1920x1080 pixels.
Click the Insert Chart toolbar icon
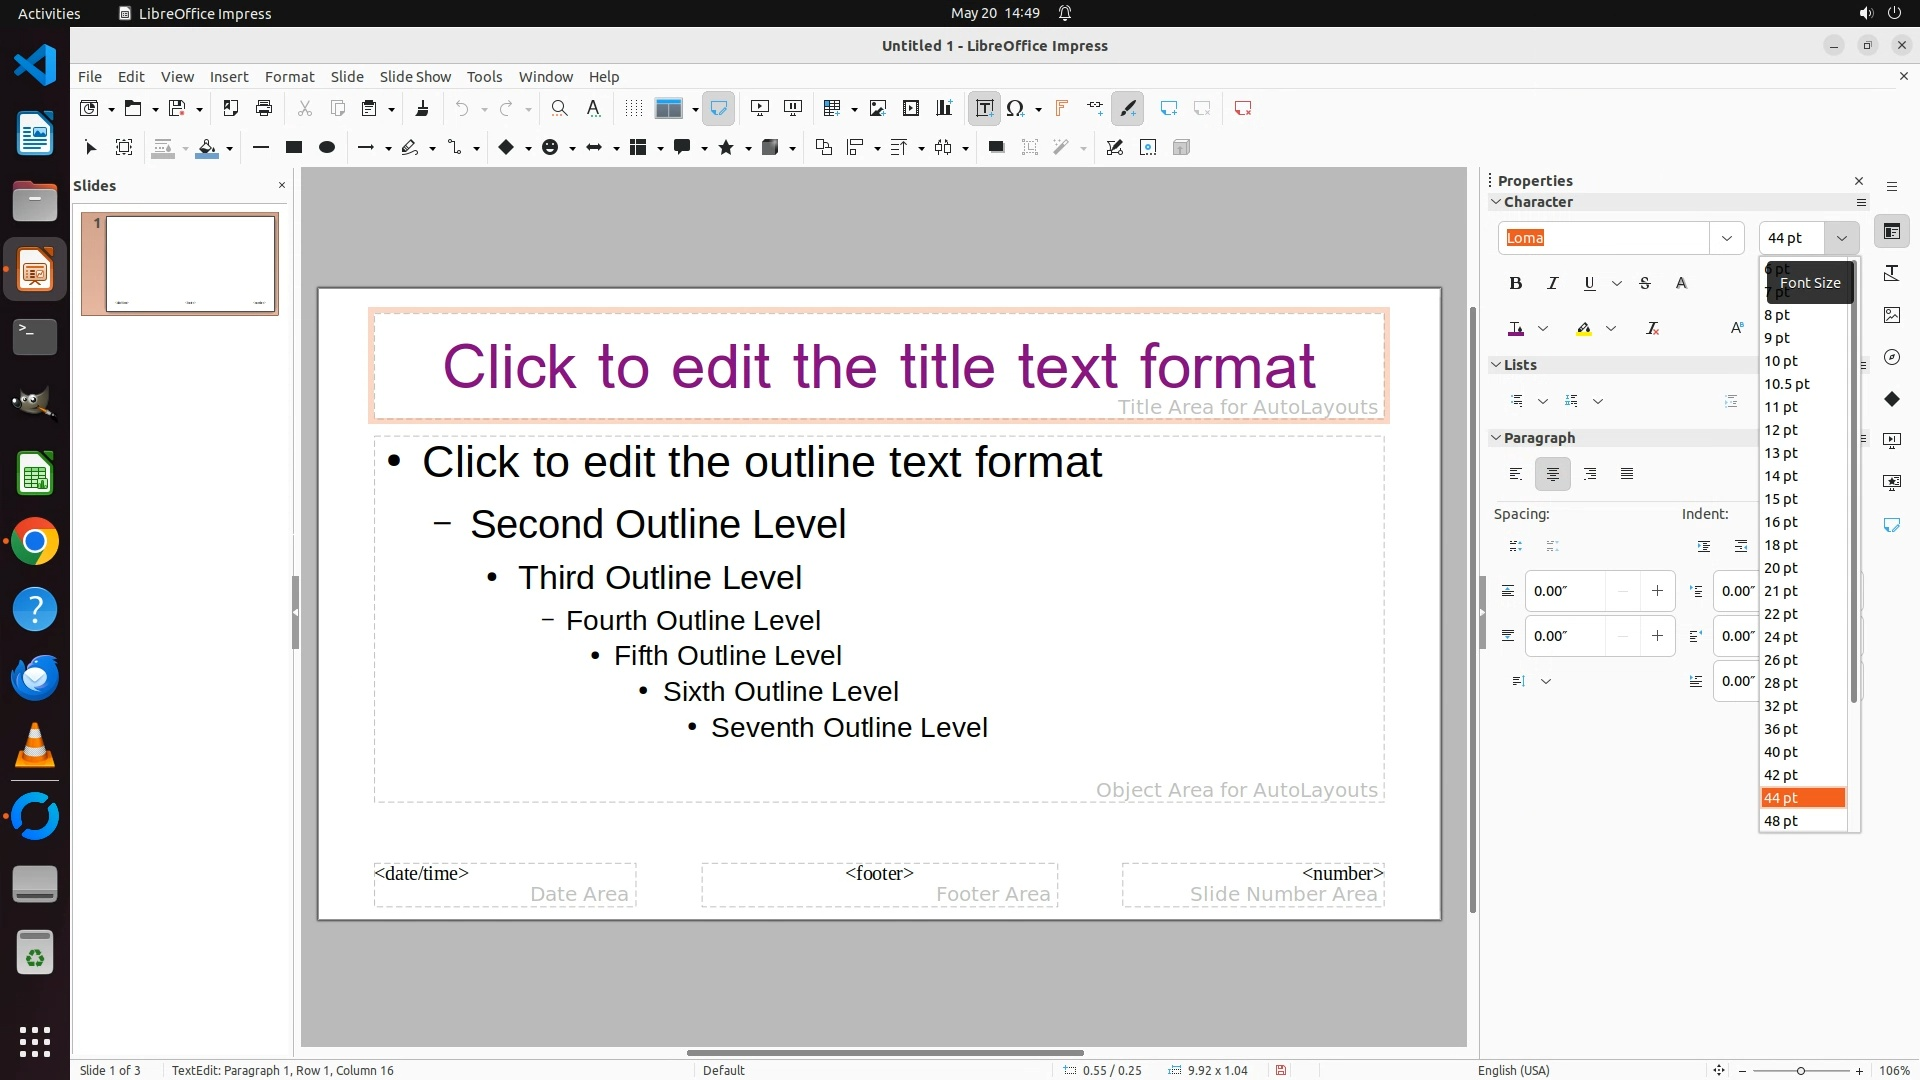(943, 108)
